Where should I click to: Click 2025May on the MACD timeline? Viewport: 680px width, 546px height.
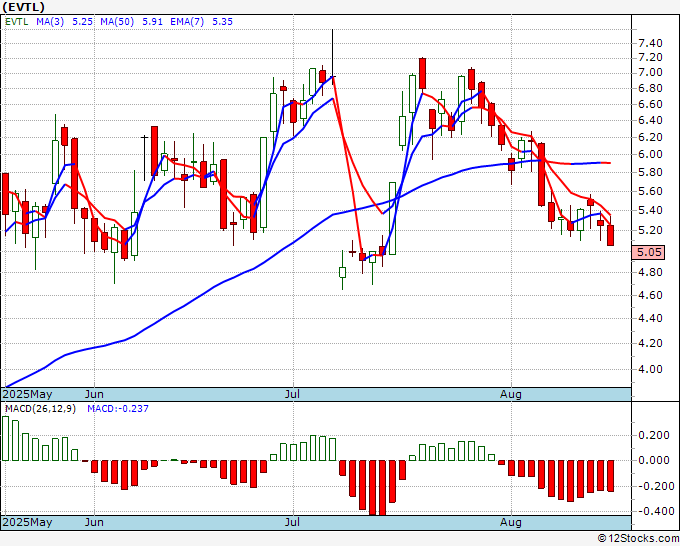(27, 522)
